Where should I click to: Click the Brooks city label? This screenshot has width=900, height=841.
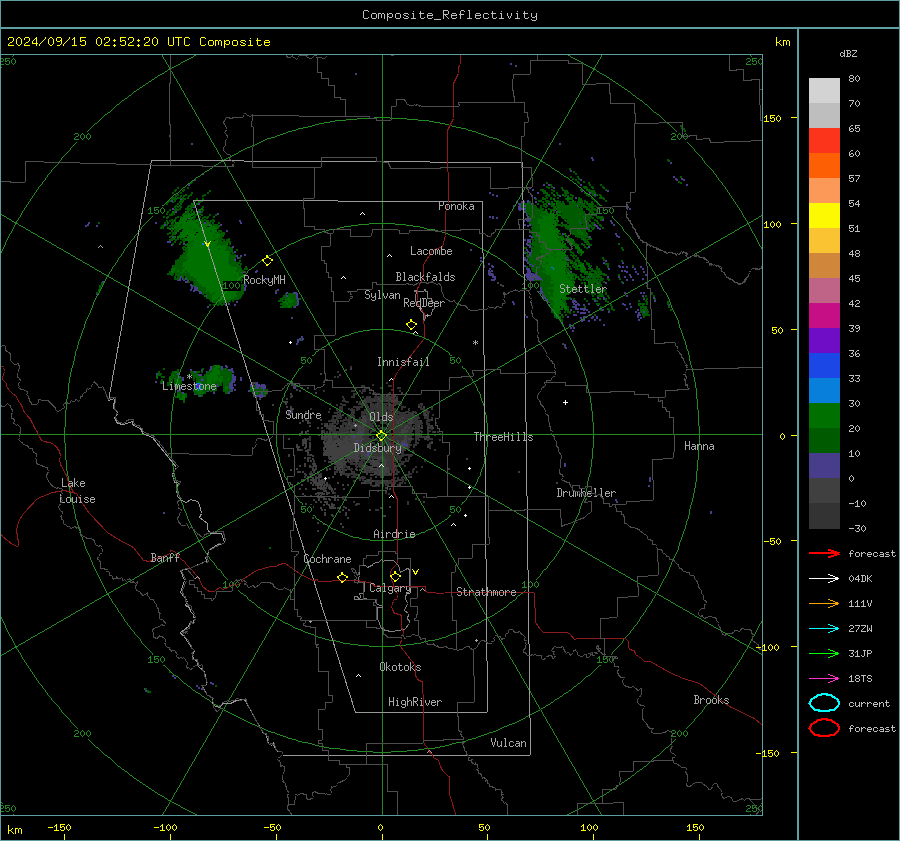(711, 700)
